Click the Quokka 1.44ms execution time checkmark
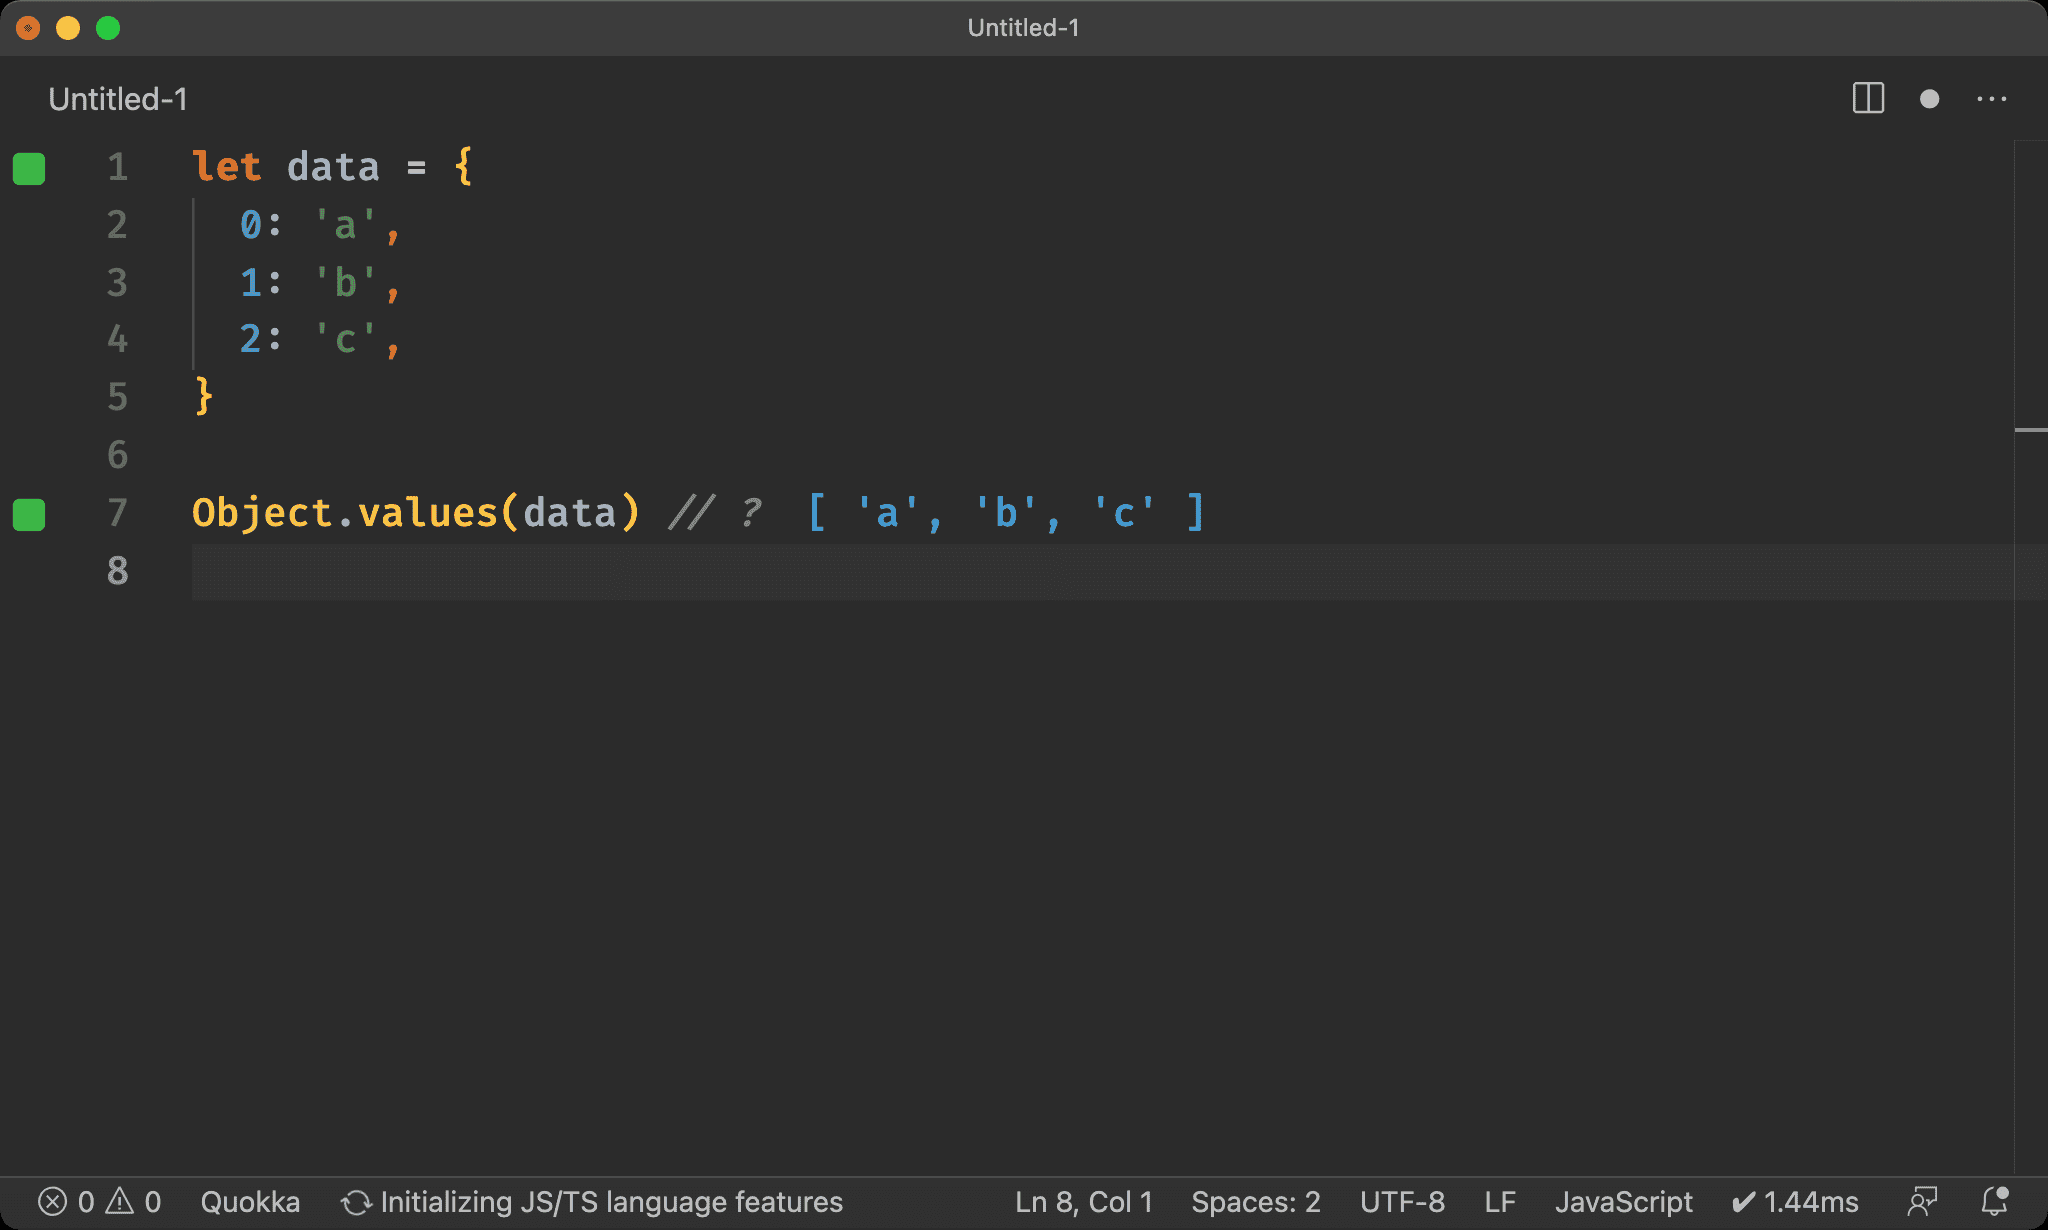Image resolution: width=2048 pixels, height=1230 pixels. 1795,1201
